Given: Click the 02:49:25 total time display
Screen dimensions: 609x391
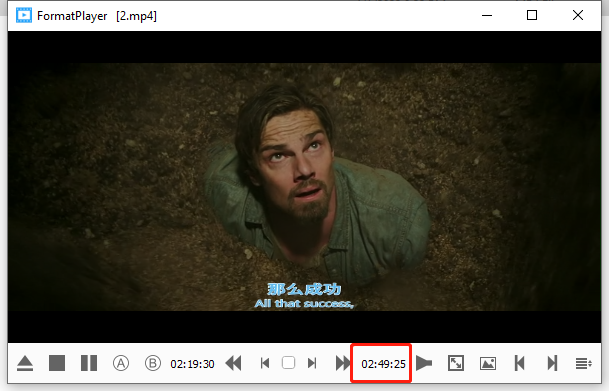Looking at the screenshot, I should (383, 364).
